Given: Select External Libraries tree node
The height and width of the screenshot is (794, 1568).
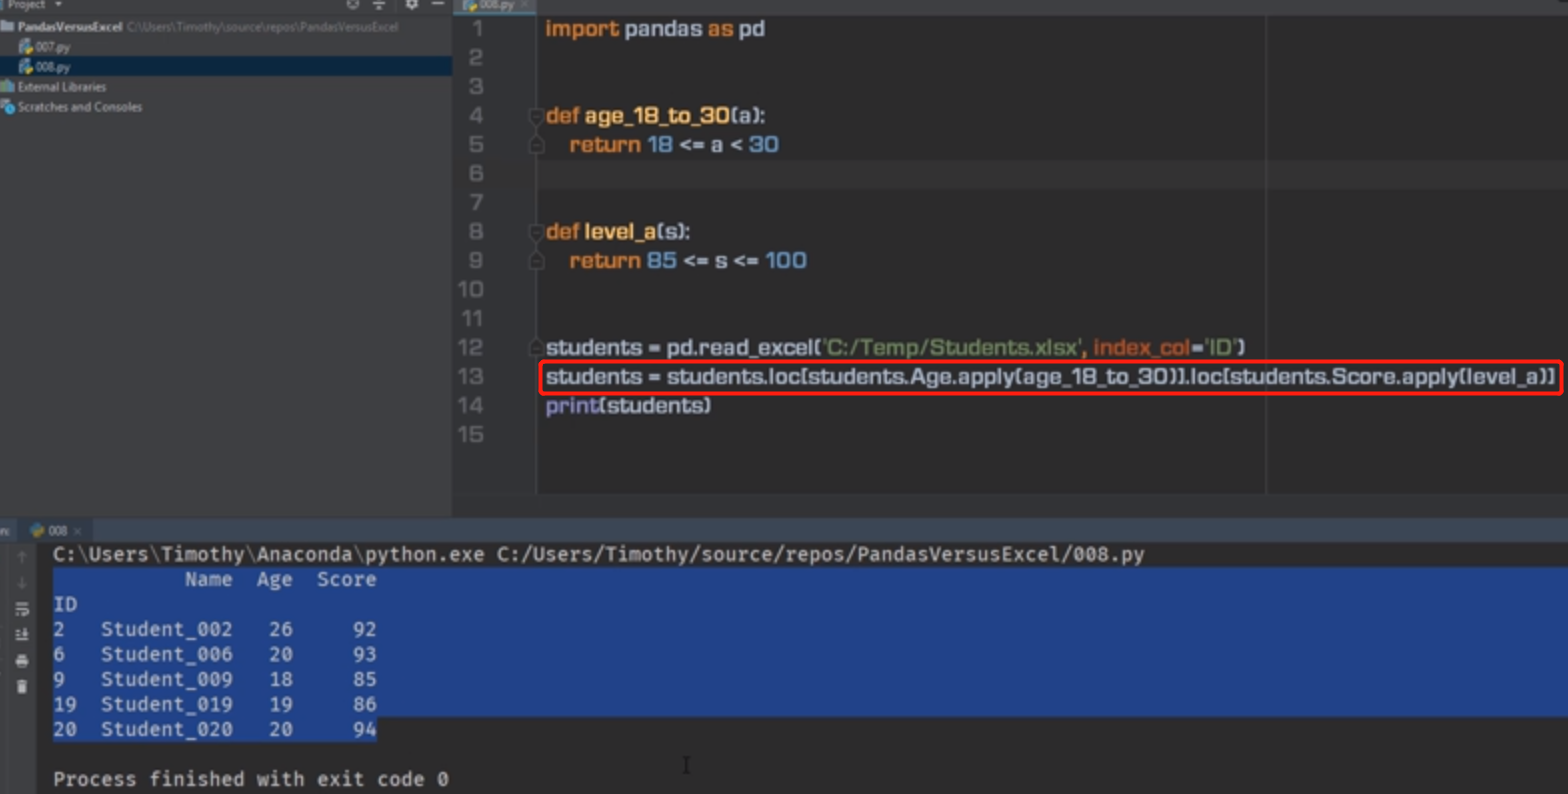Looking at the screenshot, I should 61,87.
